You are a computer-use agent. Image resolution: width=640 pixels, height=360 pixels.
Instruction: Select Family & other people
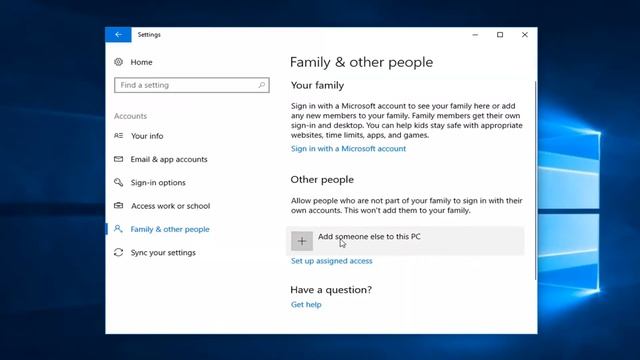click(x=170, y=229)
